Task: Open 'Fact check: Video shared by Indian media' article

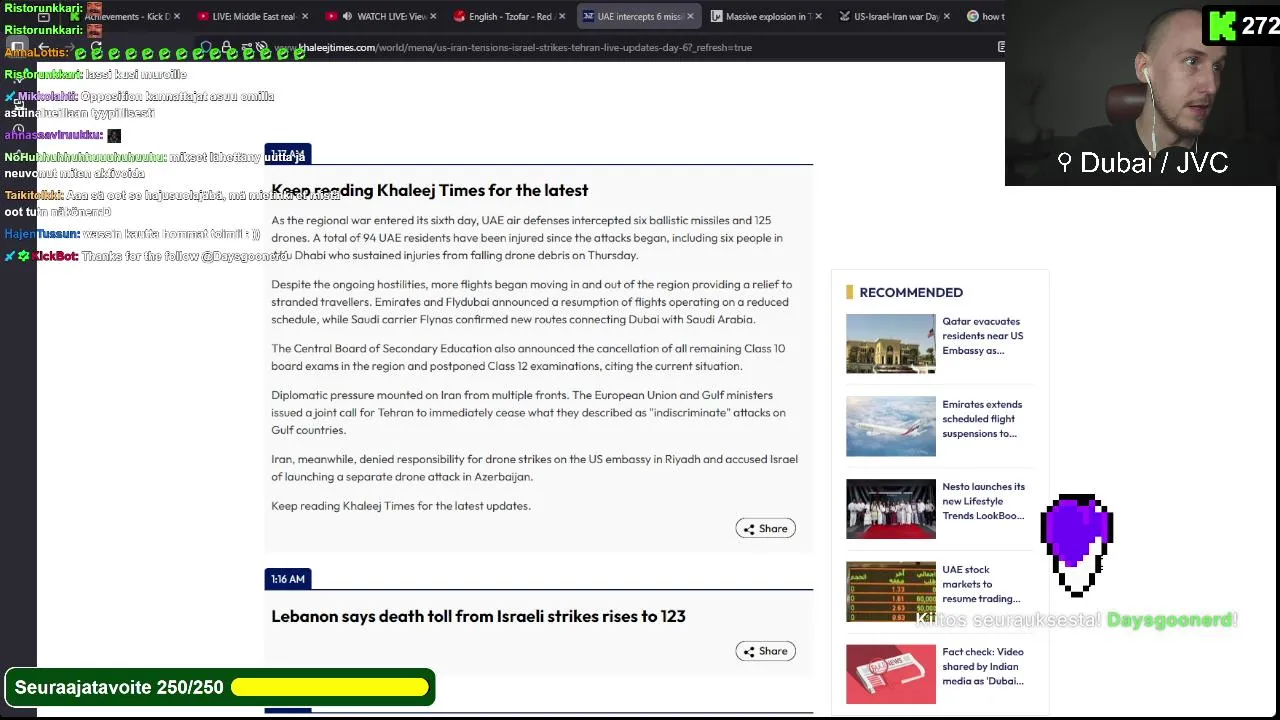Action: [983, 666]
